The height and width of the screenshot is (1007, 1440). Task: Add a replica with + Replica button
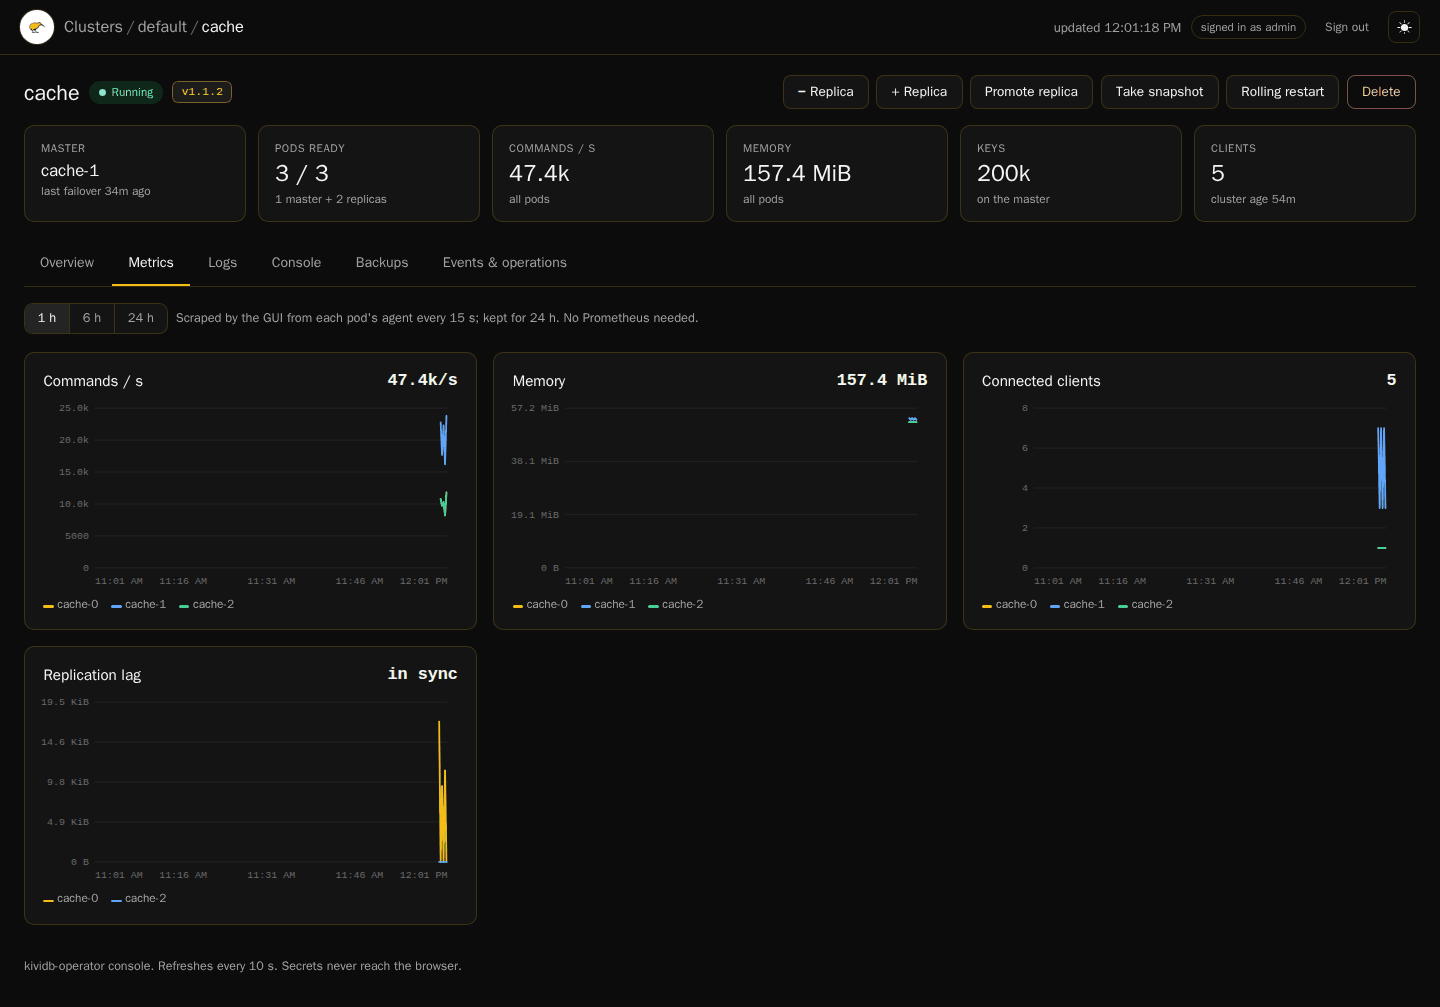coord(919,92)
